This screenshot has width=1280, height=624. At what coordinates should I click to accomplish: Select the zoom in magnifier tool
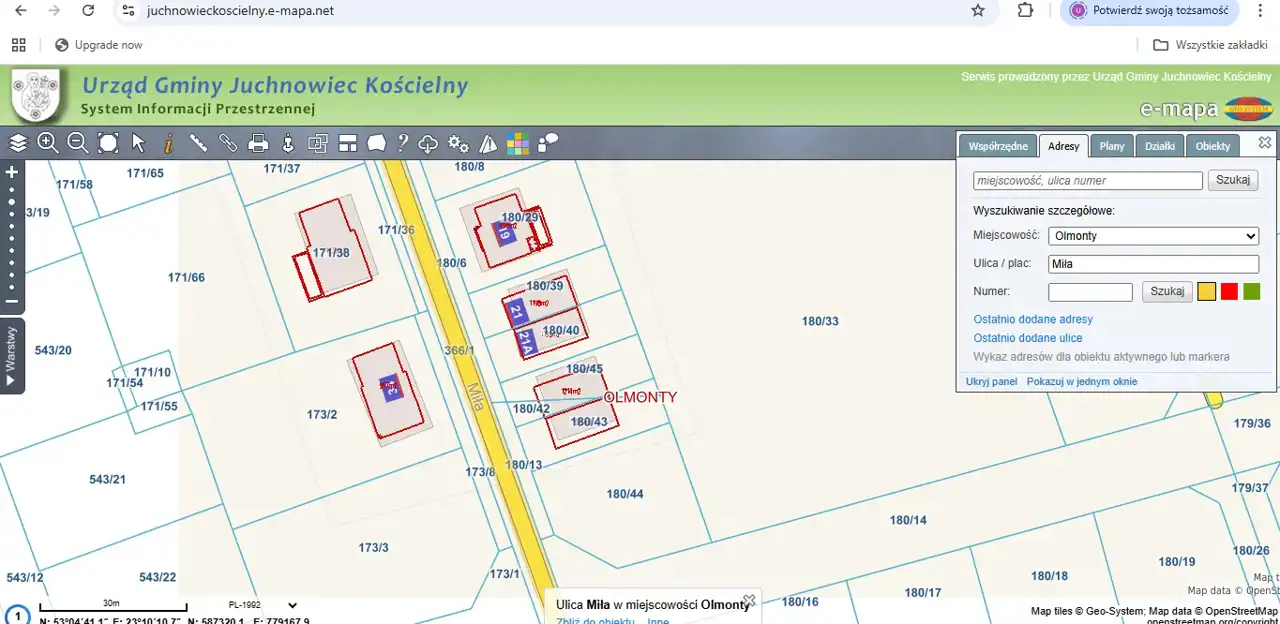click(47, 143)
